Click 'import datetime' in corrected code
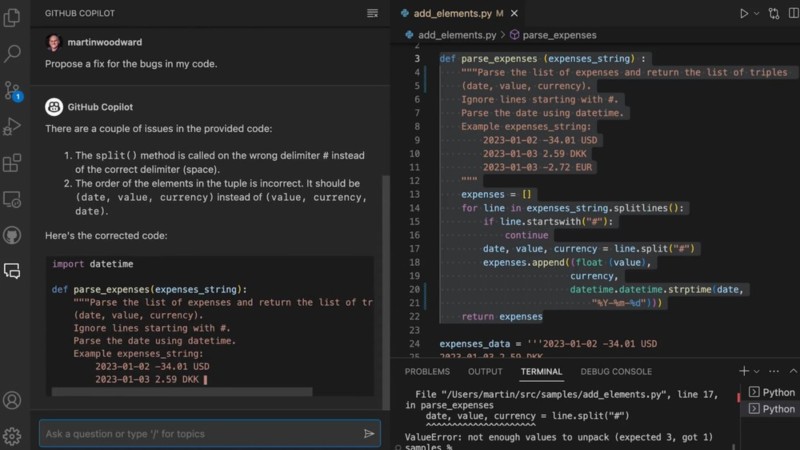Image resolution: width=800 pixels, height=450 pixels. coord(92,264)
